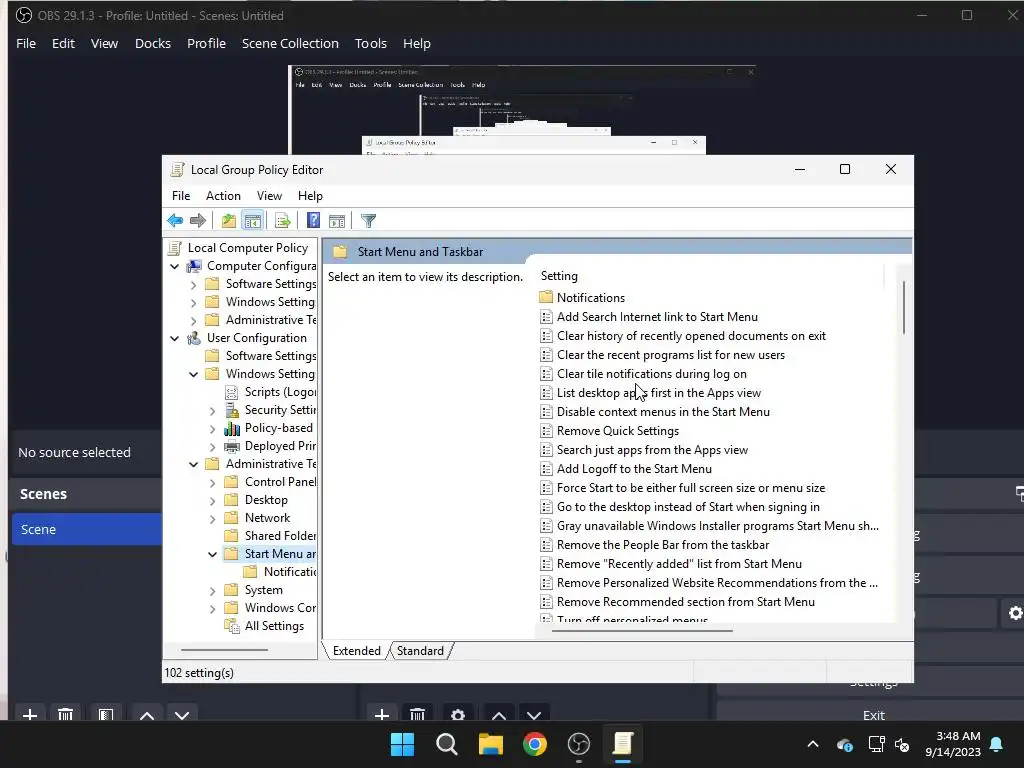This screenshot has height=768, width=1024.
Task: Switch to OBS Studio taskbar icon
Action: 579,744
